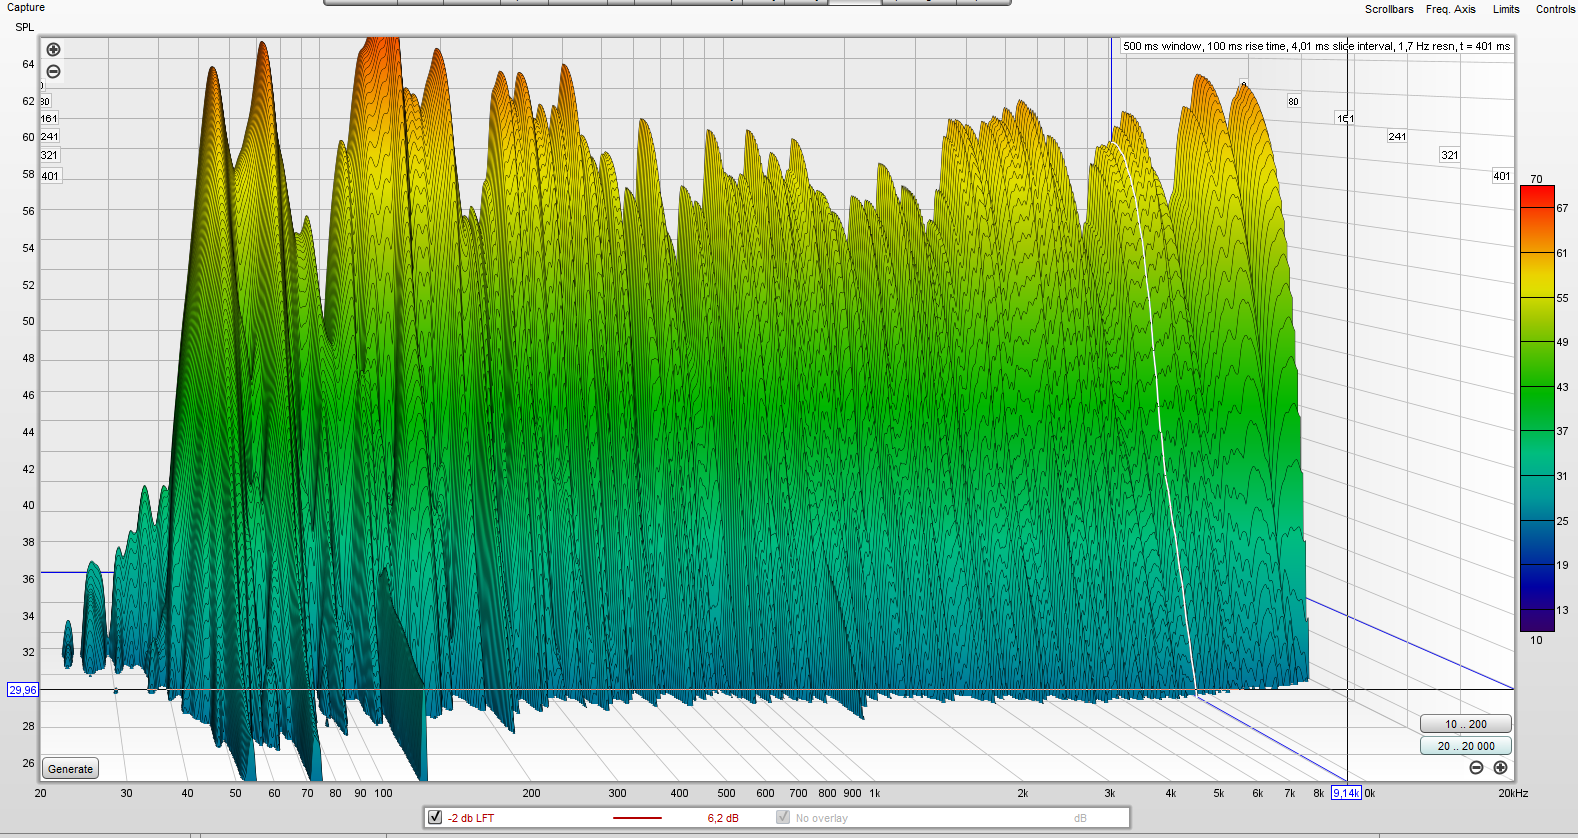The width and height of the screenshot is (1578, 838).
Task: Click the 241 slice label on left edge
Action: [49, 137]
